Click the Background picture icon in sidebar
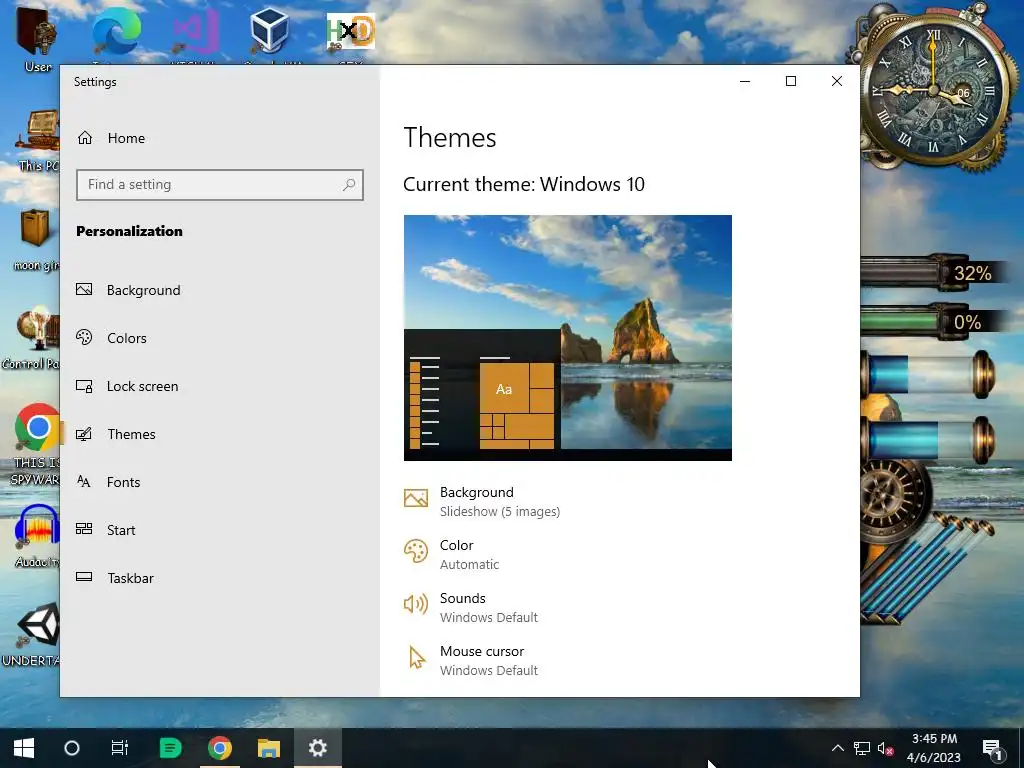Image resolution: width=1024 pixels, height=768 pixels. click(84, 289)
